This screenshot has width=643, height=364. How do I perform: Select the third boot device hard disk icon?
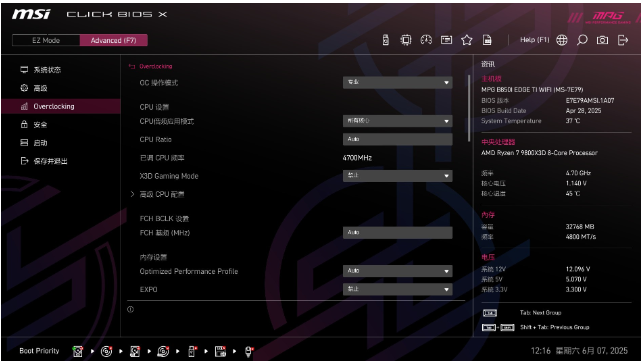[135, 351]
